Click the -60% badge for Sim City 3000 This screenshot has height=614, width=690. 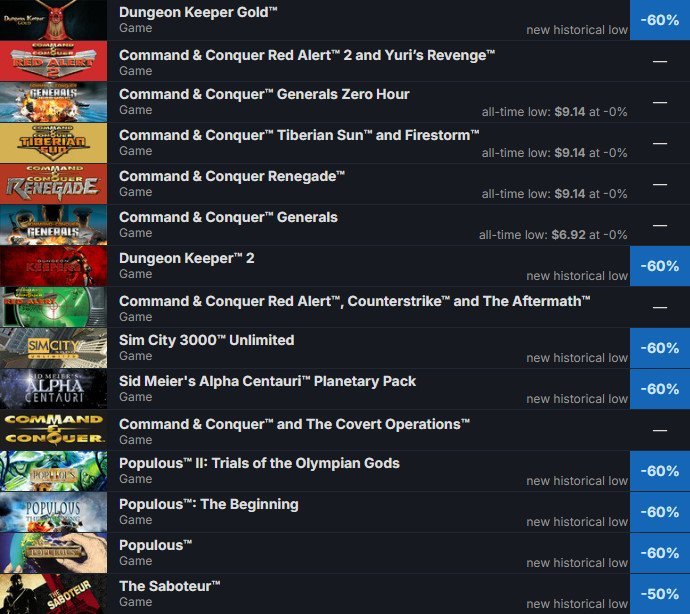[660, 348]
